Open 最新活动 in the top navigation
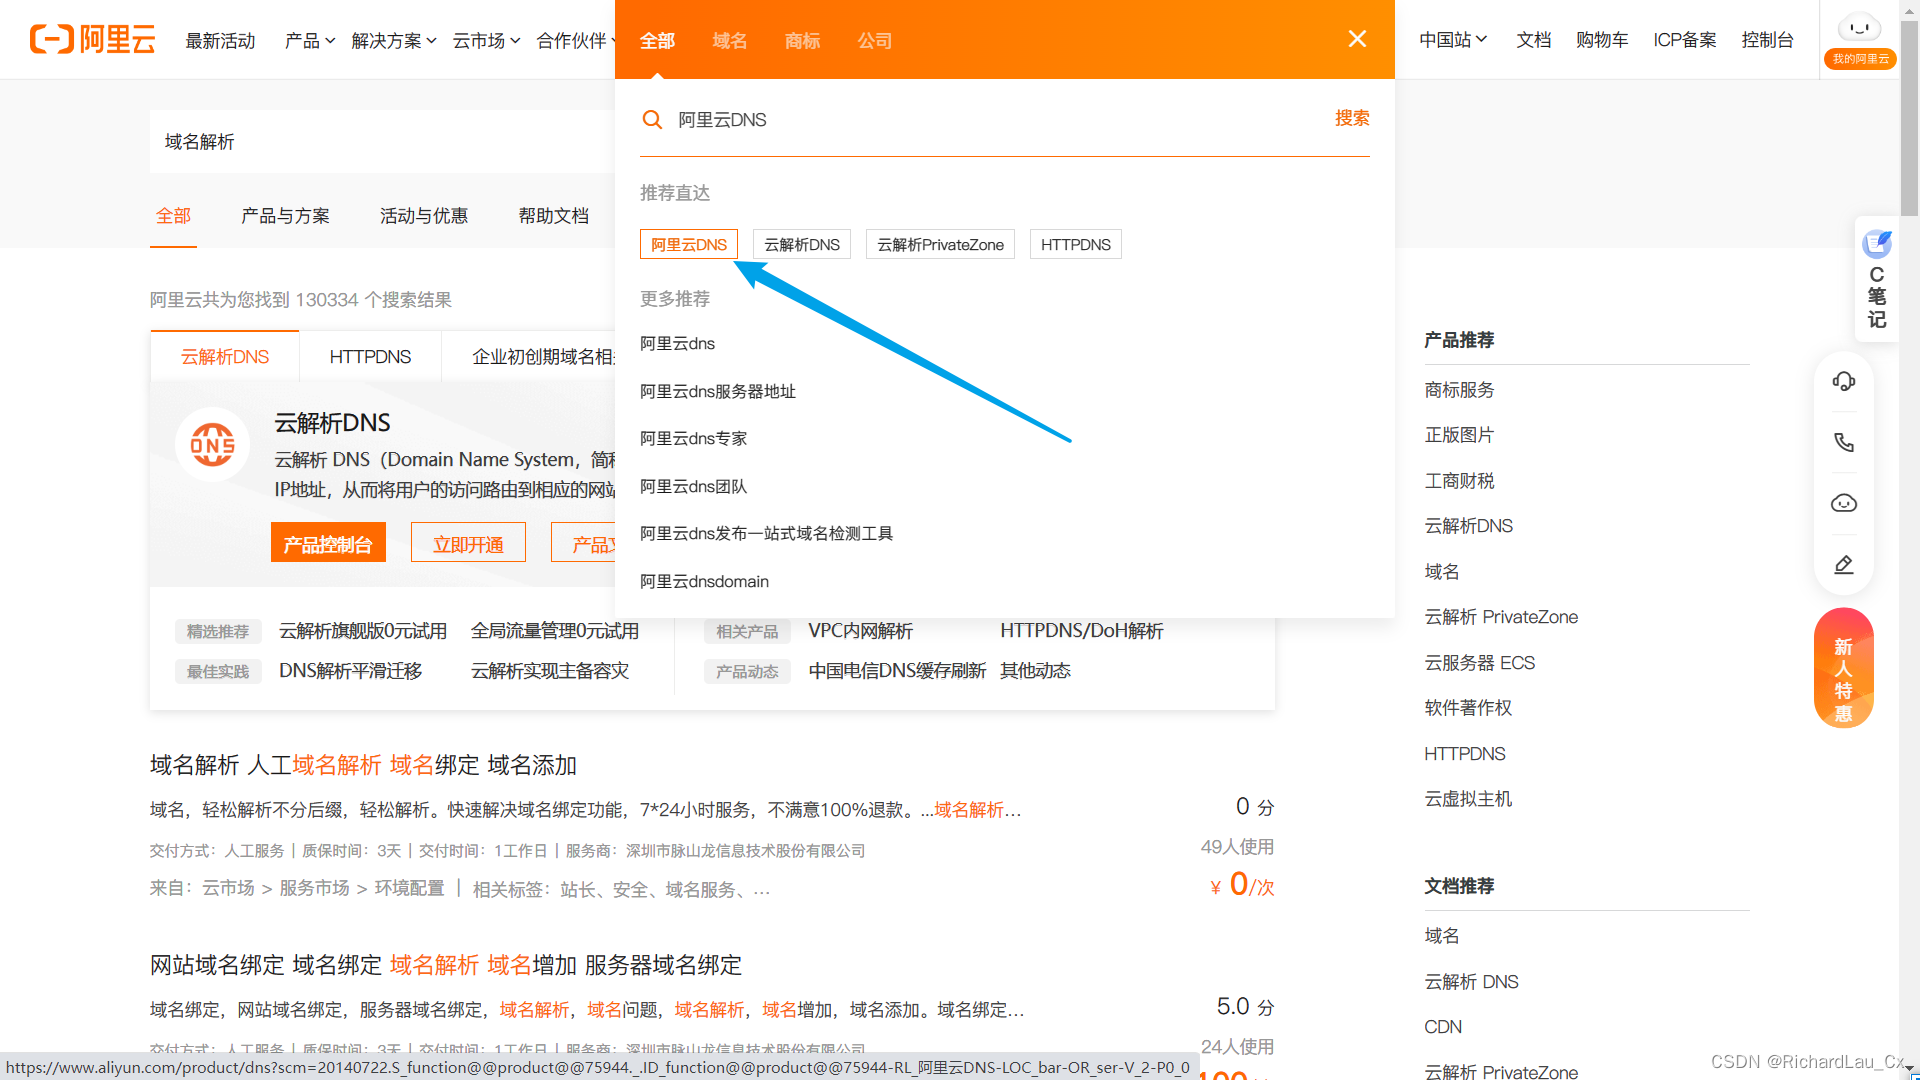The height and width of the screenshot is (1080, 1920). [220, 41]
